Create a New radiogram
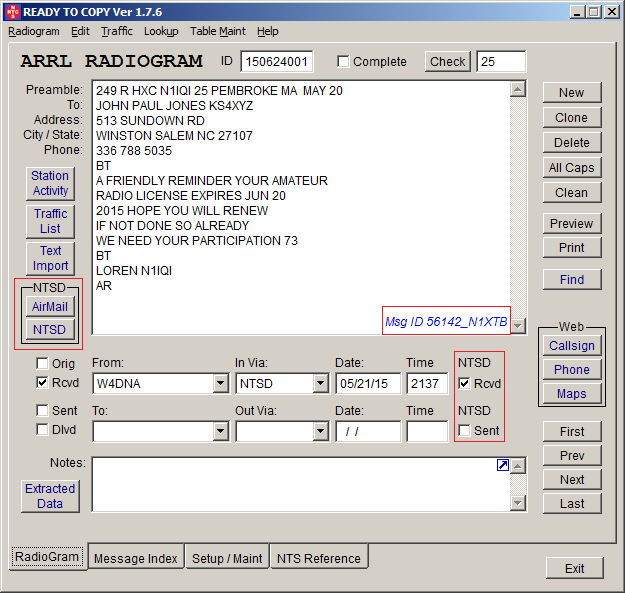The width and height of the screenshot is (625, 593). click(x=572, y=92)
